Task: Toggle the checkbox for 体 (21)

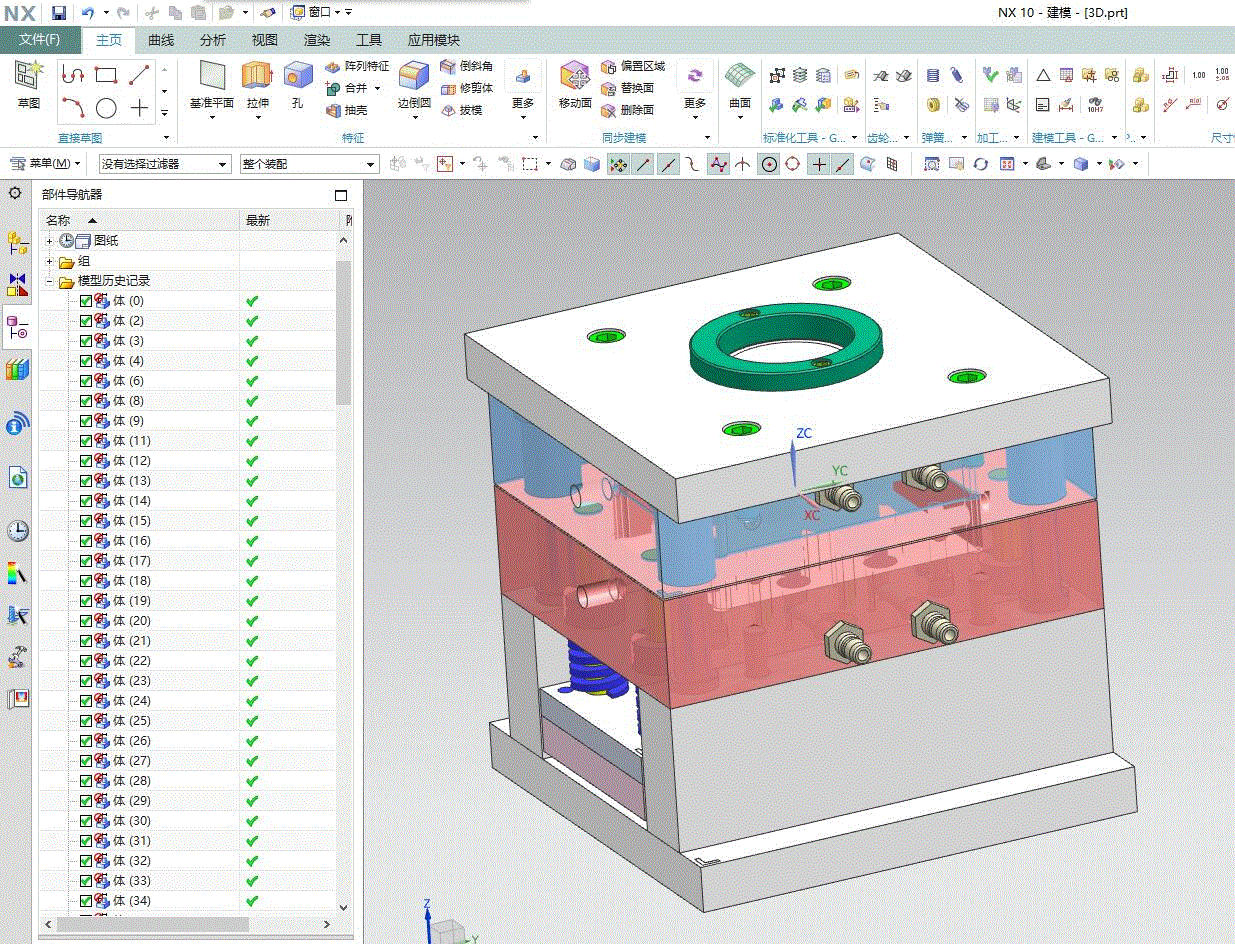Action: click(x=85, y=641)
